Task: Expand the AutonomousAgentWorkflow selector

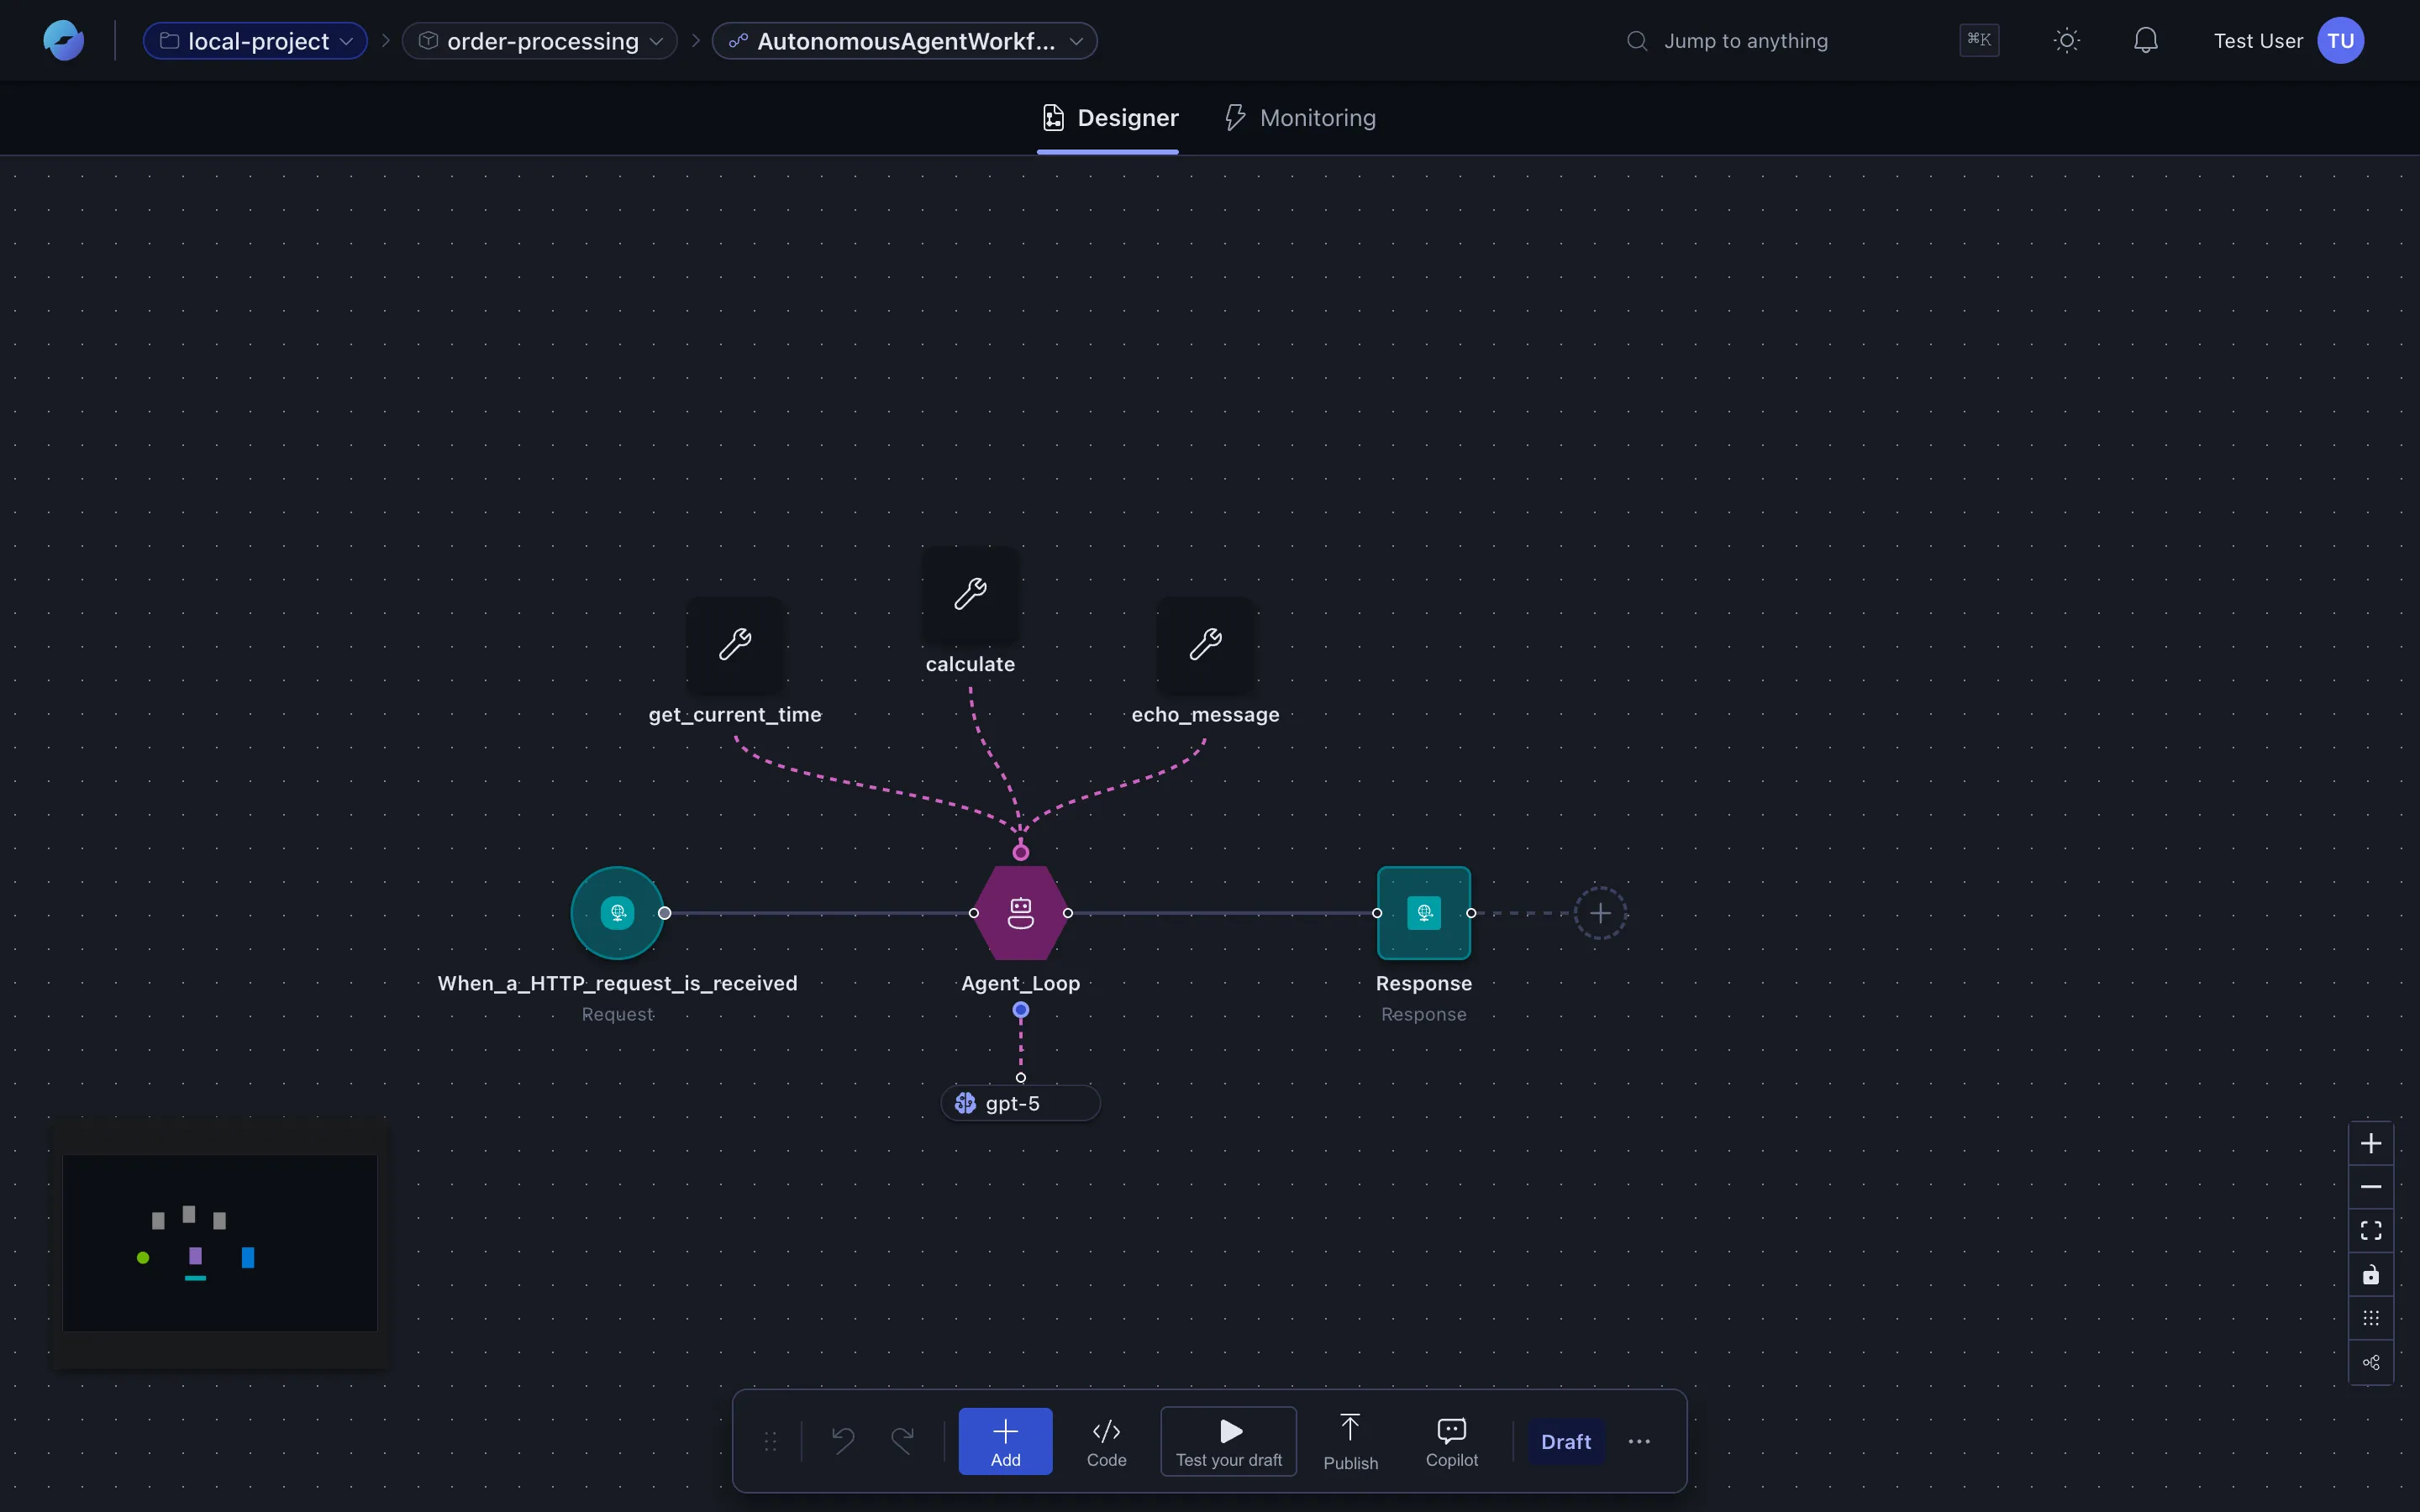Action: point(905,41)
